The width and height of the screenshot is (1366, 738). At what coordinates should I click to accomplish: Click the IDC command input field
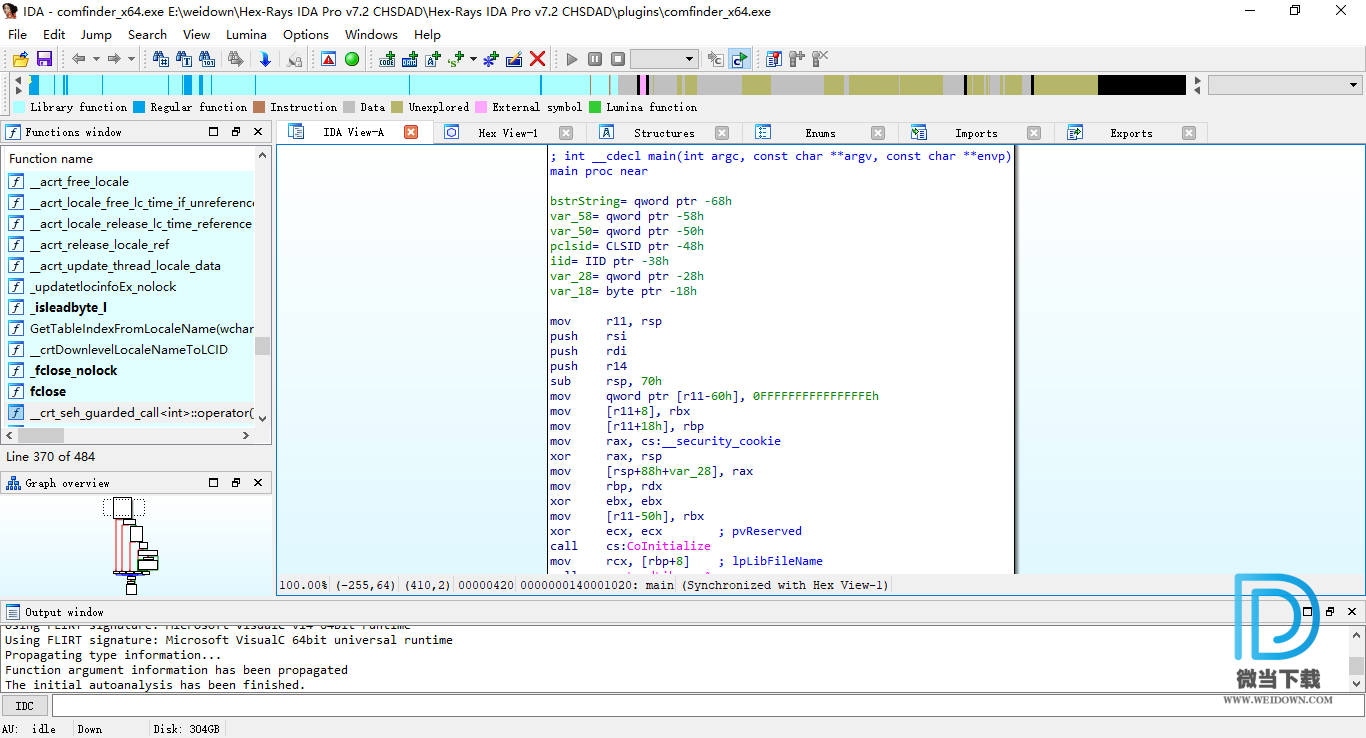(708, 706)
